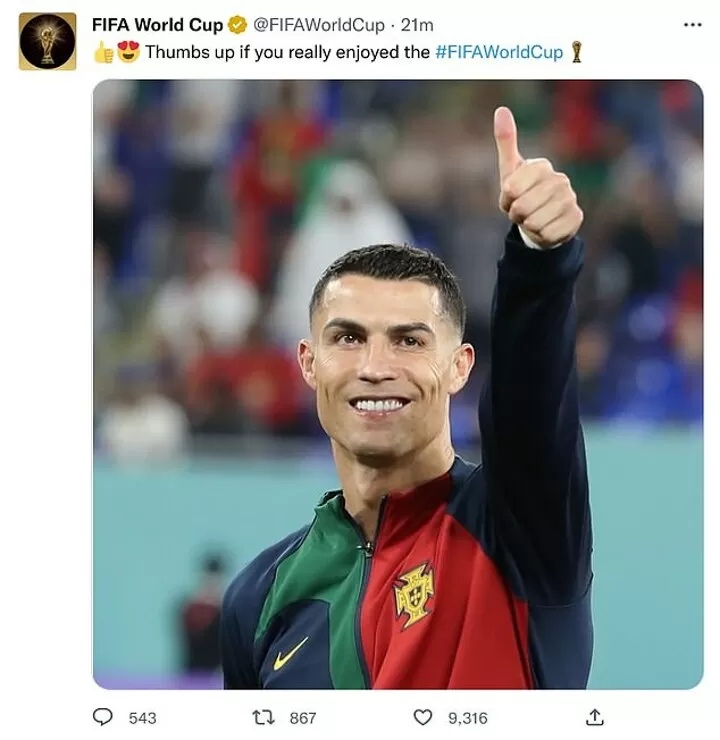Open the #FIFAWorldCup hashtag link

tap(499, 52)
